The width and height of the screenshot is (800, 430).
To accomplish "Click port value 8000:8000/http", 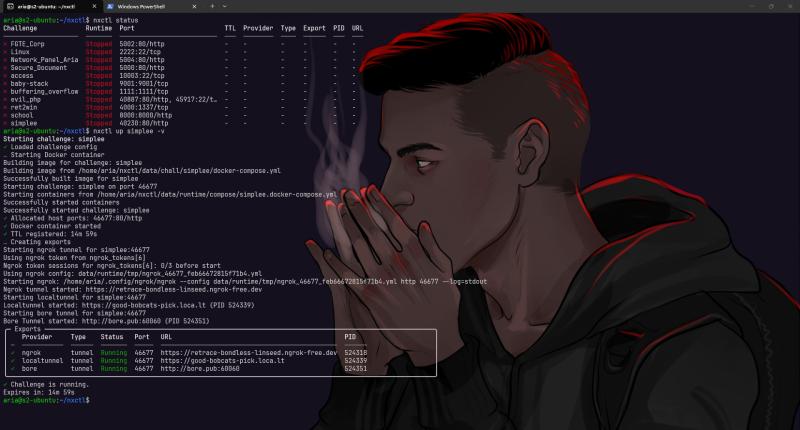I will click(145, 115).
